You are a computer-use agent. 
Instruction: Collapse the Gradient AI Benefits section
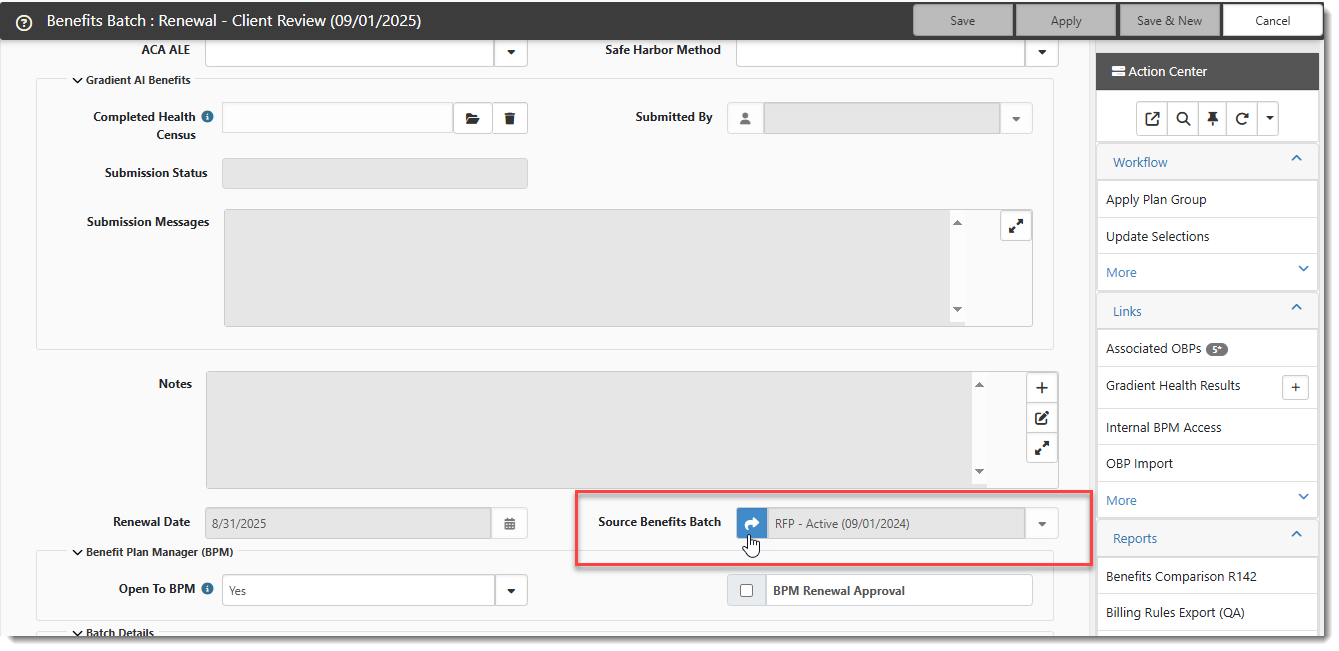pyautogui.click(x=77, y=80)
